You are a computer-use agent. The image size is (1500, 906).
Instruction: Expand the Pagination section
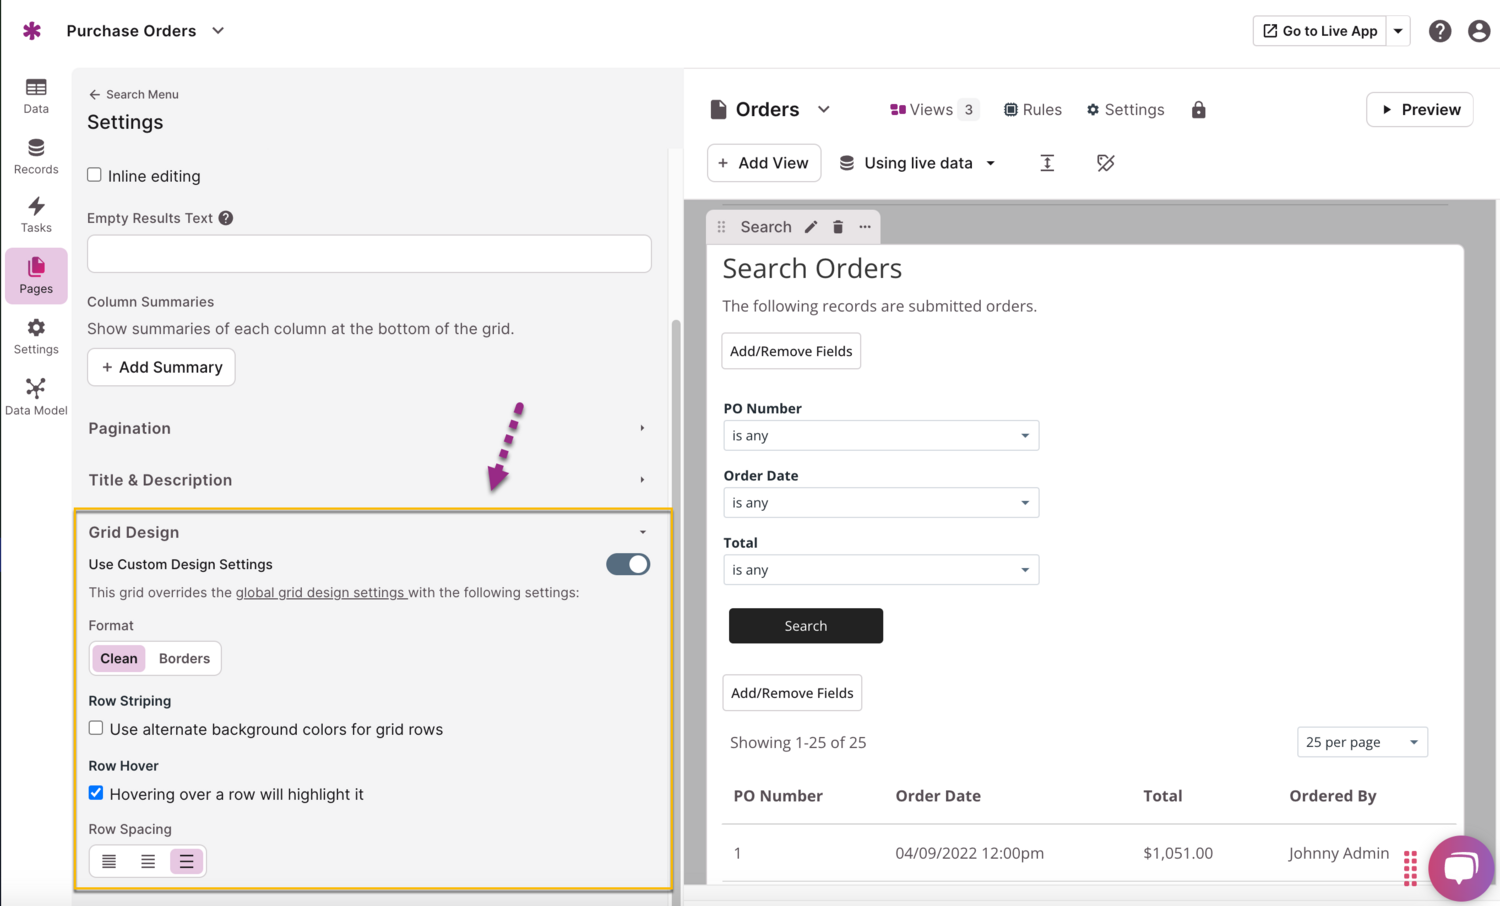(x=368, y=428)
